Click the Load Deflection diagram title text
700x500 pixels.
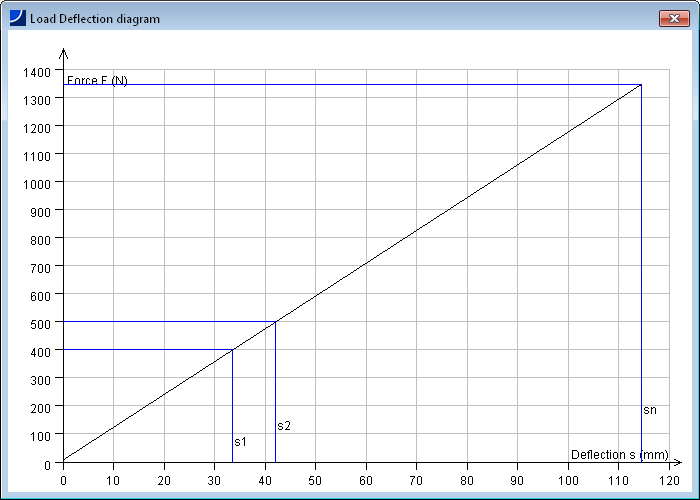tap(94, 19)
